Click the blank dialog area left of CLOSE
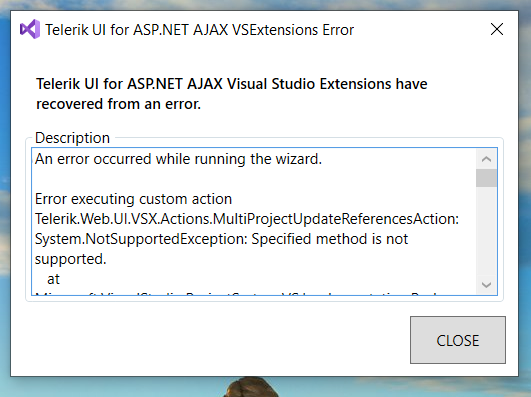531x397 pixels. click(x=210, y=340)
